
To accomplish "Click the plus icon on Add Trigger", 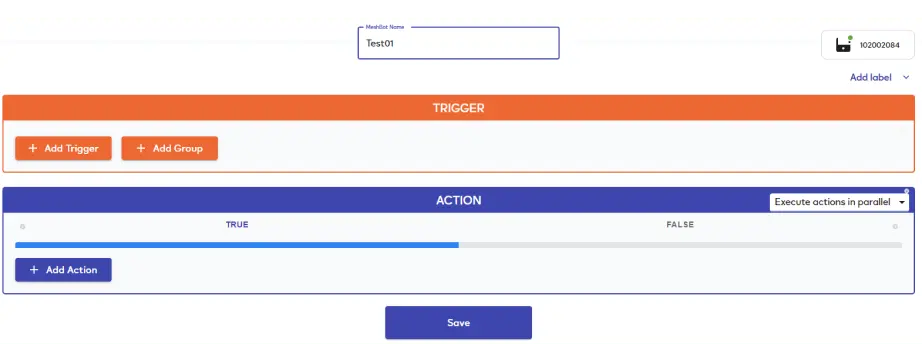I will click(x=33, y=148).
